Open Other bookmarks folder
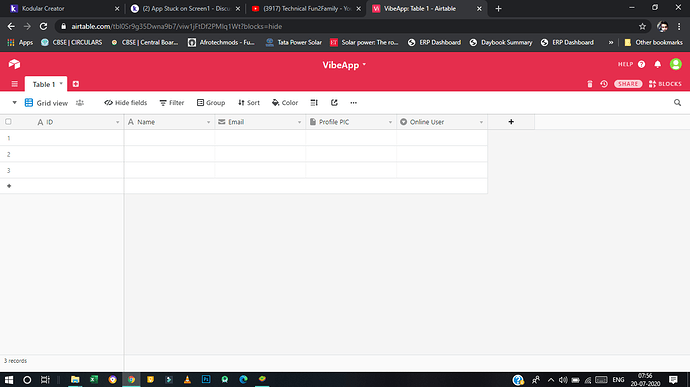Screen dimensions: 690x387 click(653, 42)
